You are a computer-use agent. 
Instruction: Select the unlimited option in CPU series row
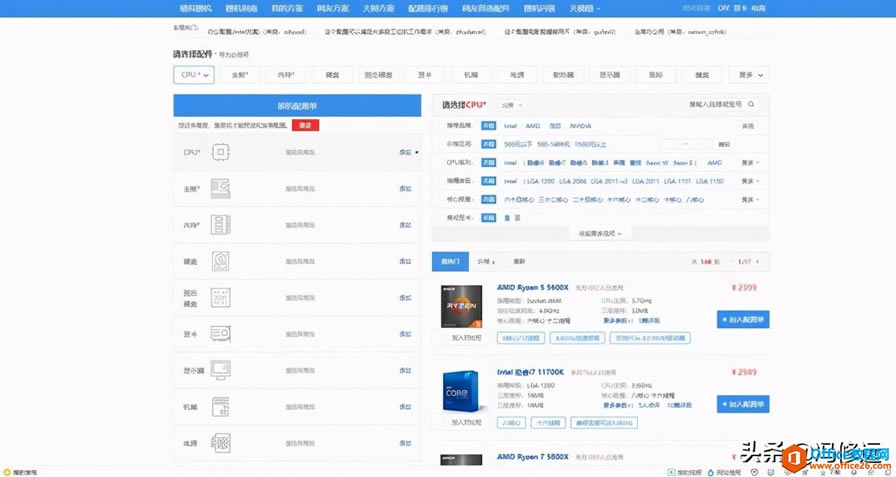489,163
